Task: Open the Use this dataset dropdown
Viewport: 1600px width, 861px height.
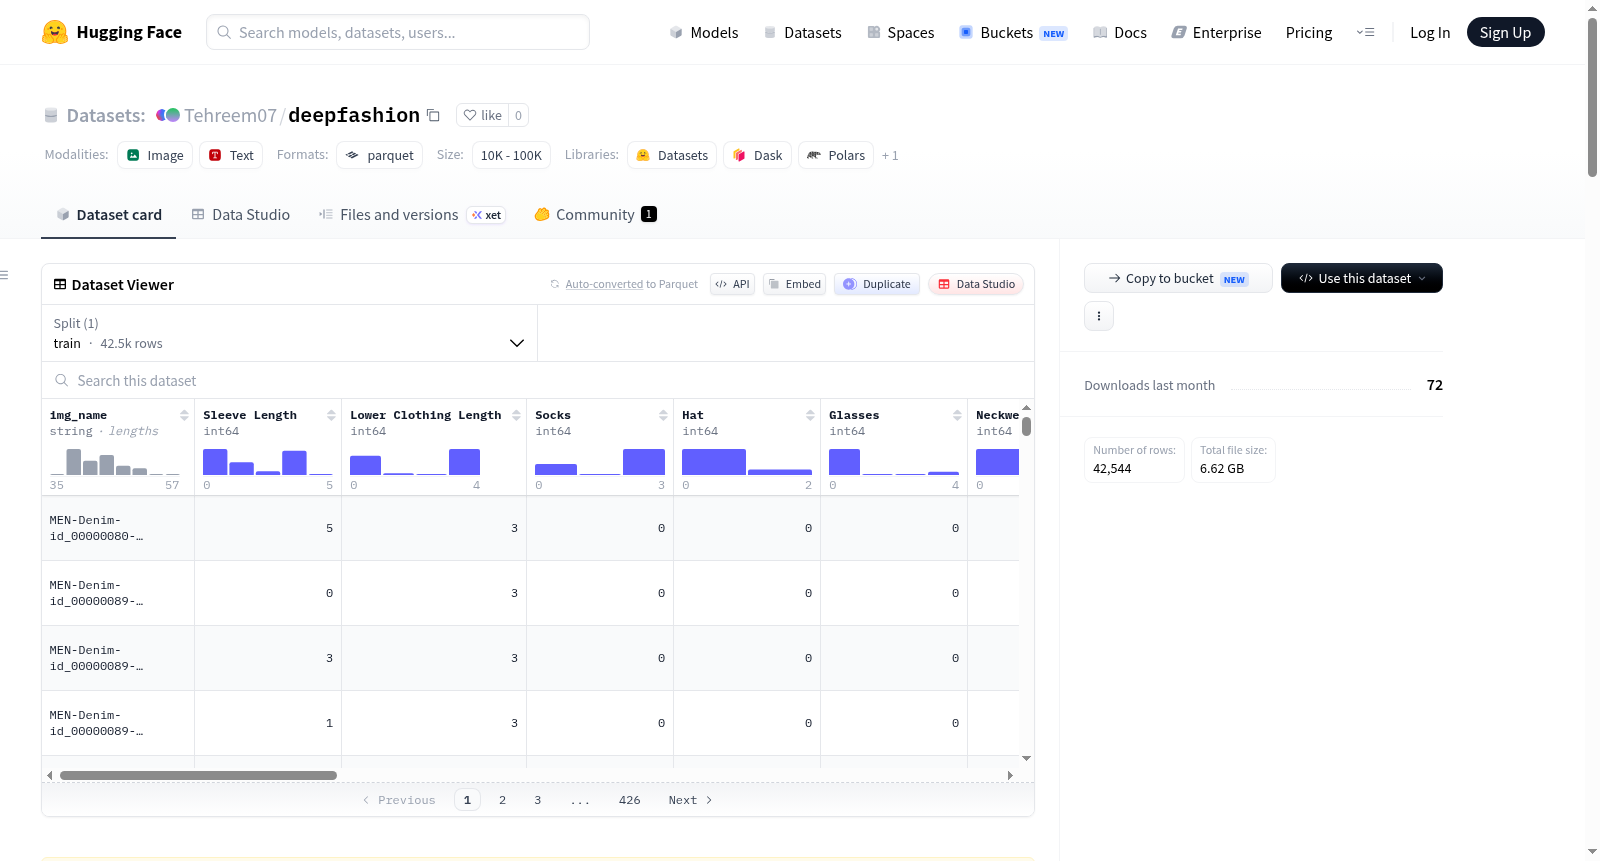Action: pyautogui.click(x=1362, y=278)
